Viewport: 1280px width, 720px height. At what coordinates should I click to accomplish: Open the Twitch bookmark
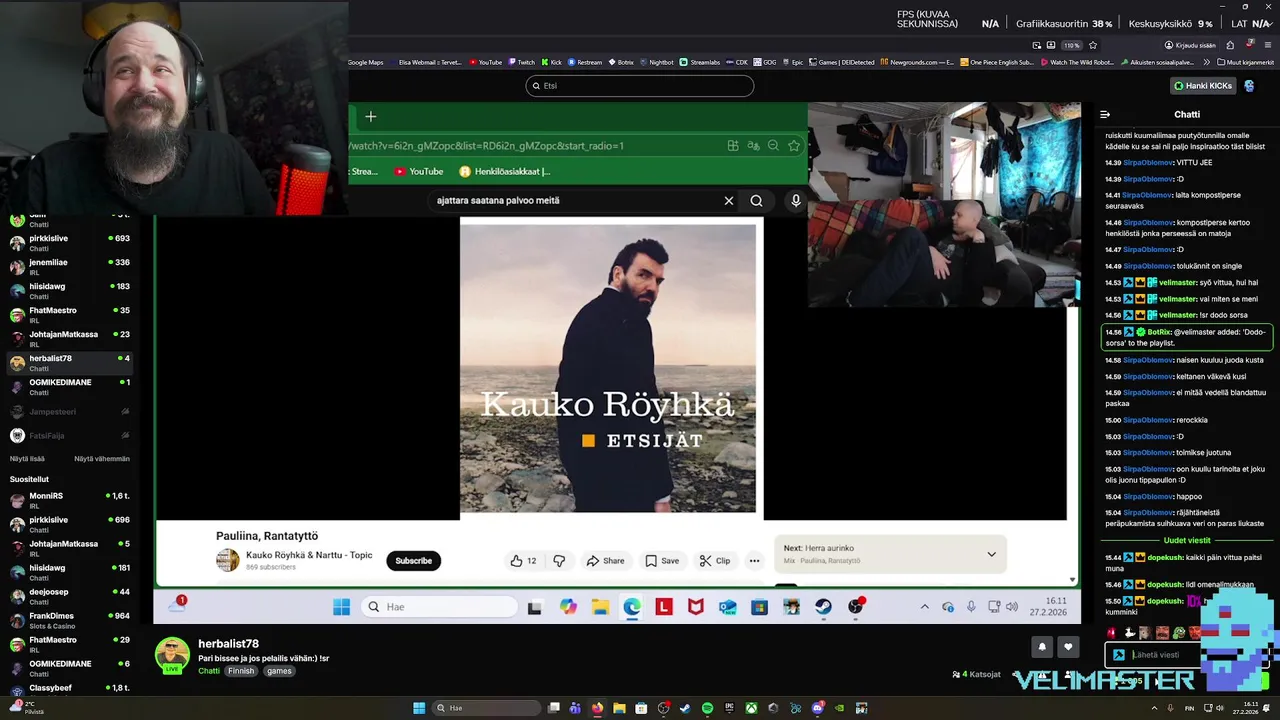(521, 62)
